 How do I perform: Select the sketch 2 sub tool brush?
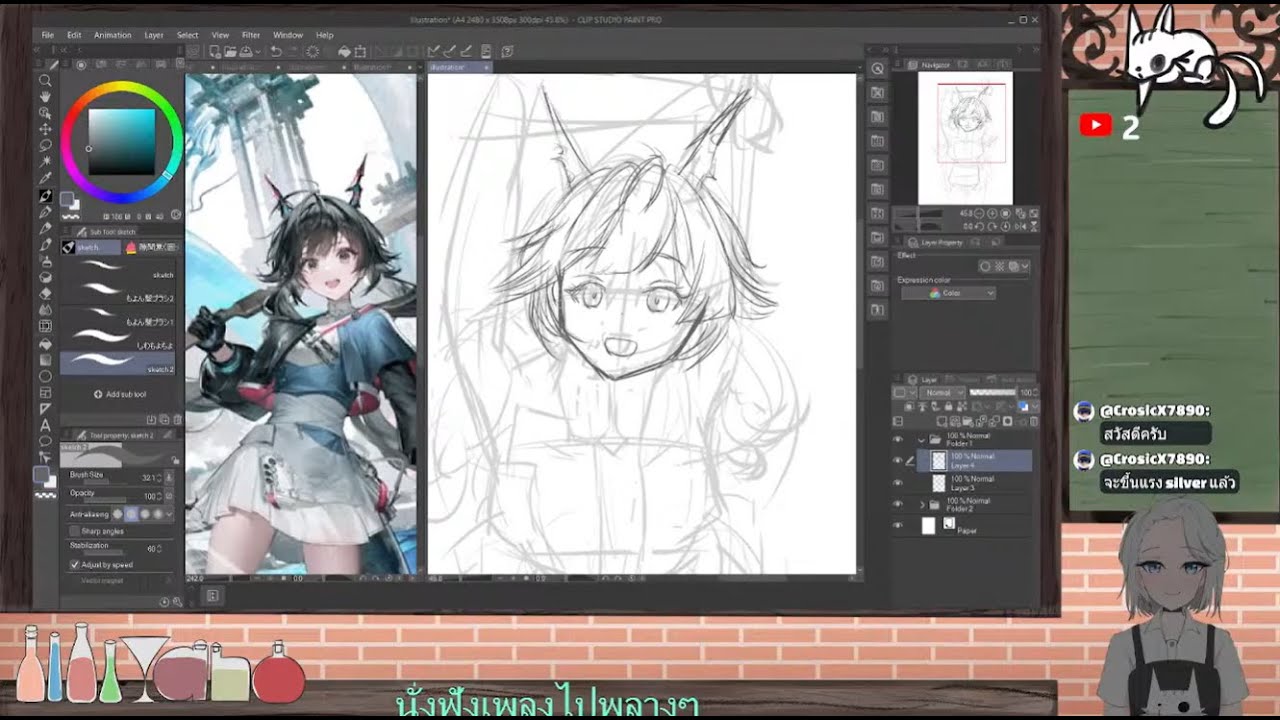coord(118,363)
